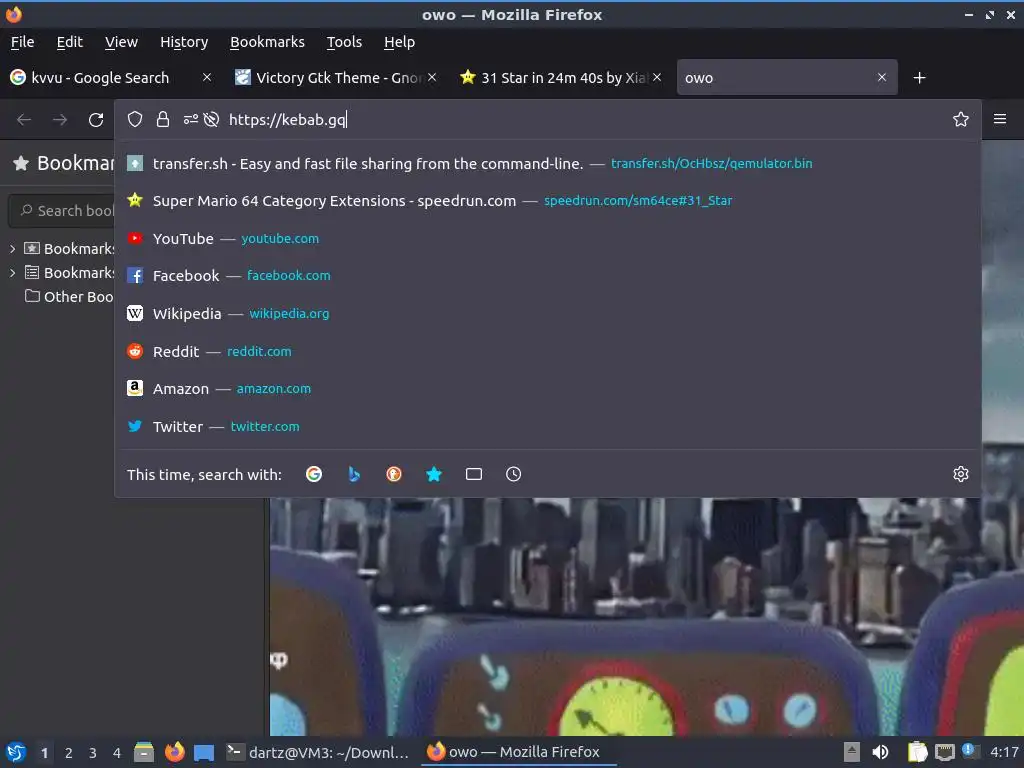Select Super Mario 64 Category Extensions suggestion
Screen dimensions: 1024x768
tap(548, 200)
